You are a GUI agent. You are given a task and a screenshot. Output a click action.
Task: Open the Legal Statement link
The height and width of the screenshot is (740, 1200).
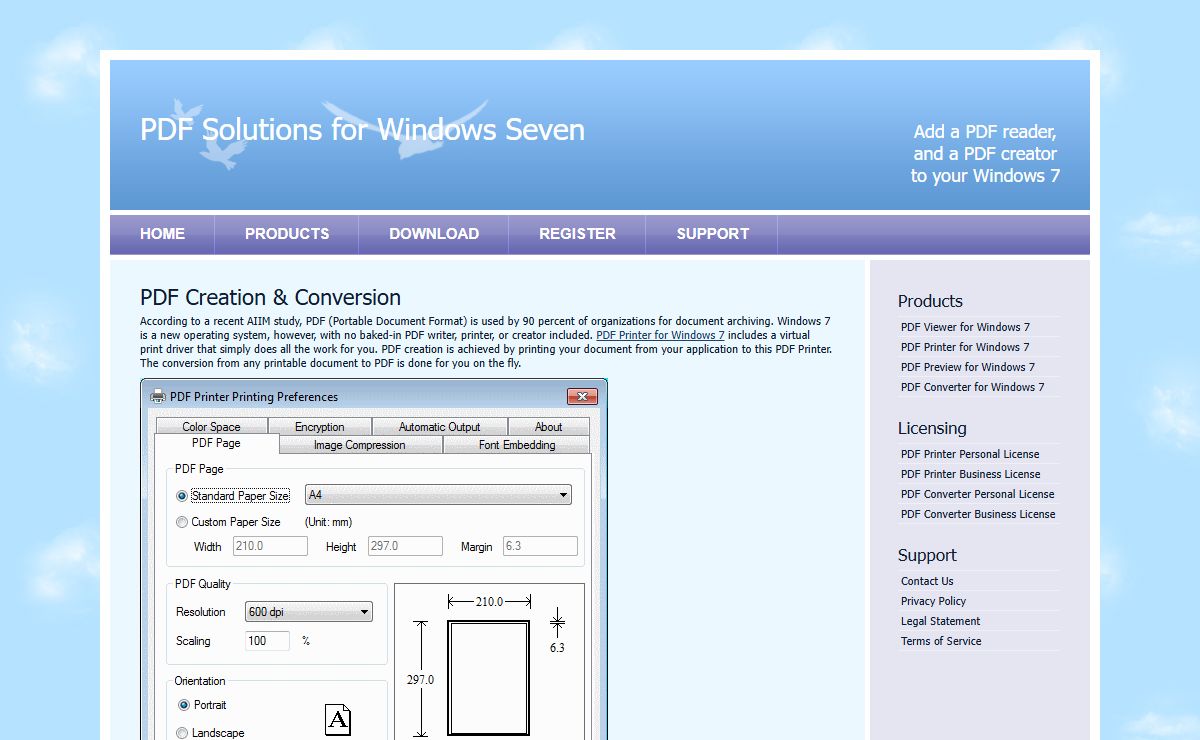(940, 621)
